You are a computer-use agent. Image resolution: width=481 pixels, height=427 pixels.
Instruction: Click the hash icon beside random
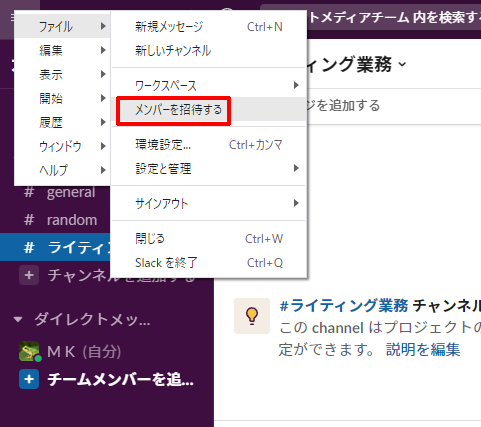(x=29, y=220)
